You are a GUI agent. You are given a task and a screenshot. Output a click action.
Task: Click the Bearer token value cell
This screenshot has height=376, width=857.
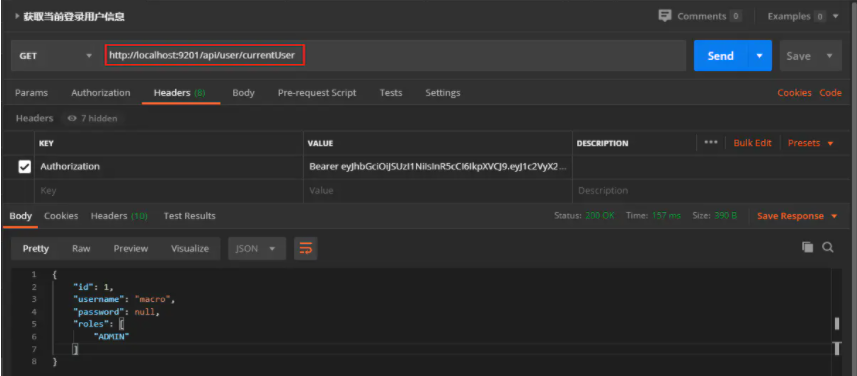(438, 167)
